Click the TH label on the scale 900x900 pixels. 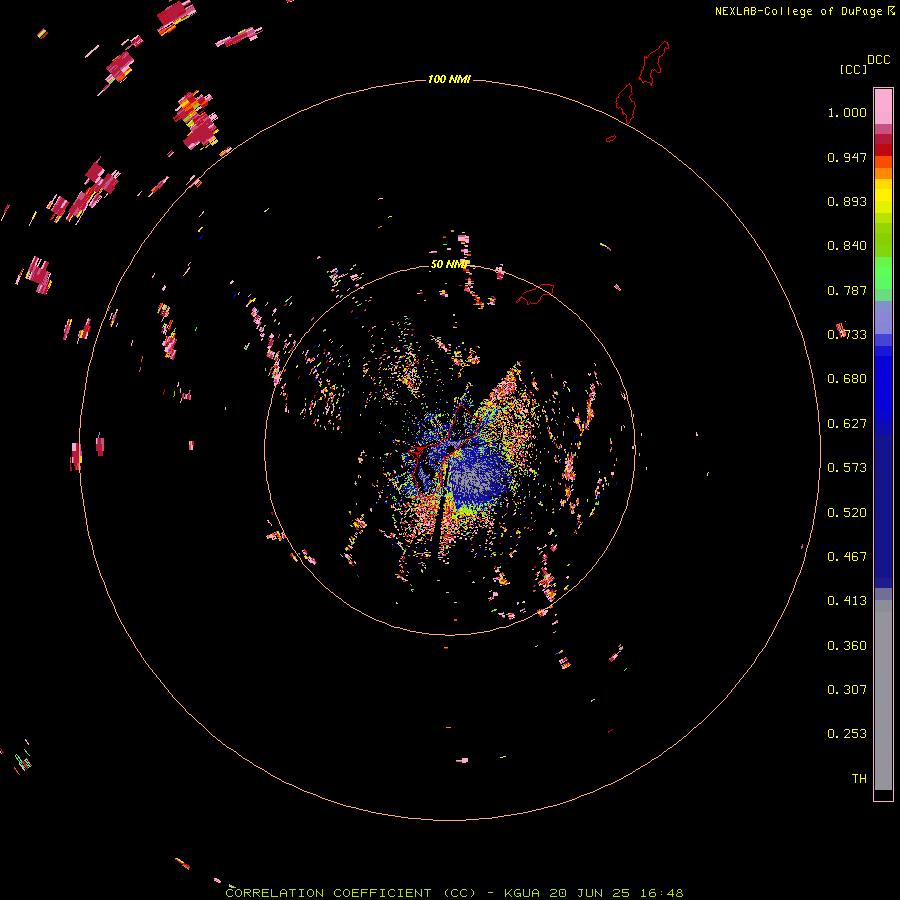click(859, 779)
